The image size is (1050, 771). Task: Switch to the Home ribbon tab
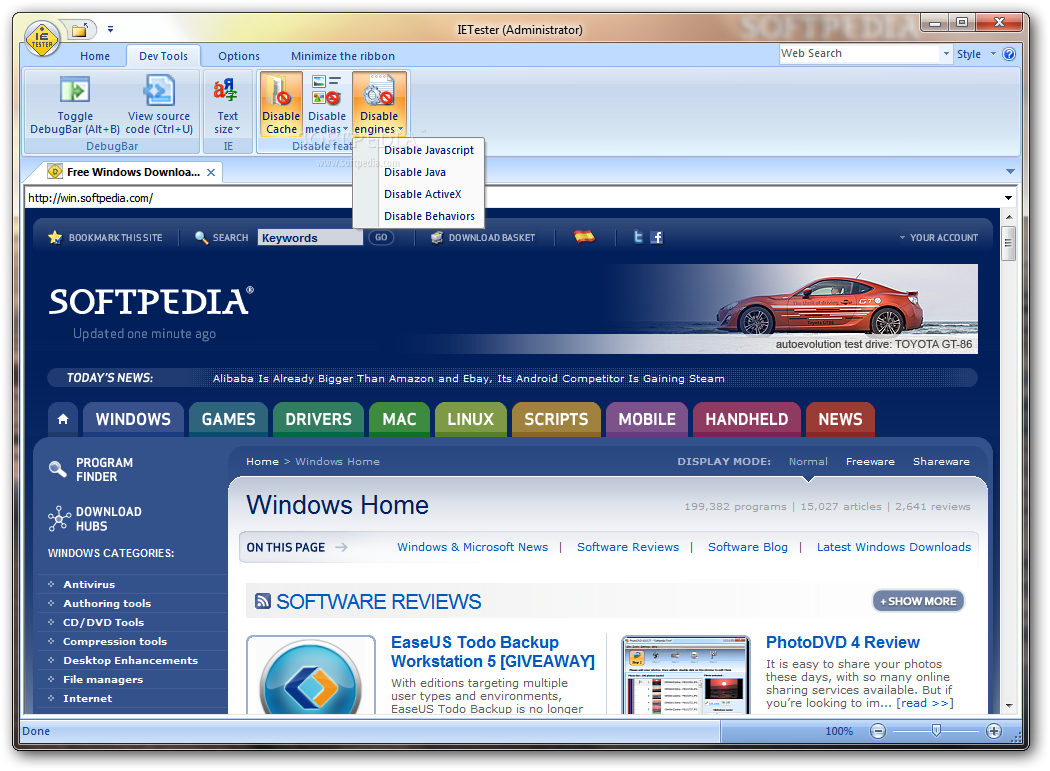(x=95, y=56)
